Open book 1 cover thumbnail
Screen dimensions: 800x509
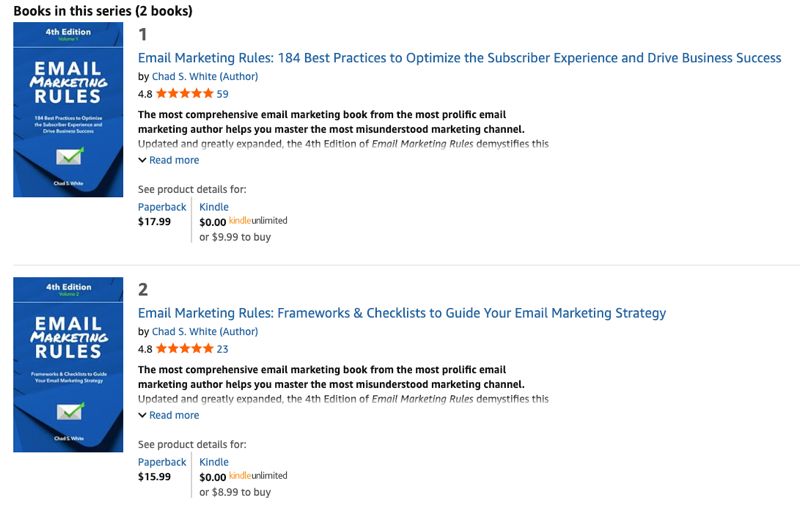click(68, 109)
